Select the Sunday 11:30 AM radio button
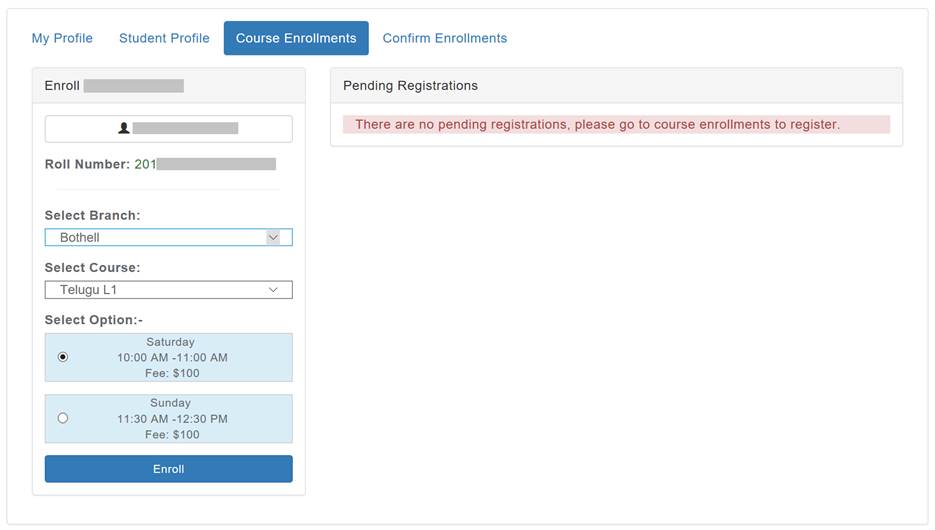Screen dimensions: 935x530 coord(63,419)
